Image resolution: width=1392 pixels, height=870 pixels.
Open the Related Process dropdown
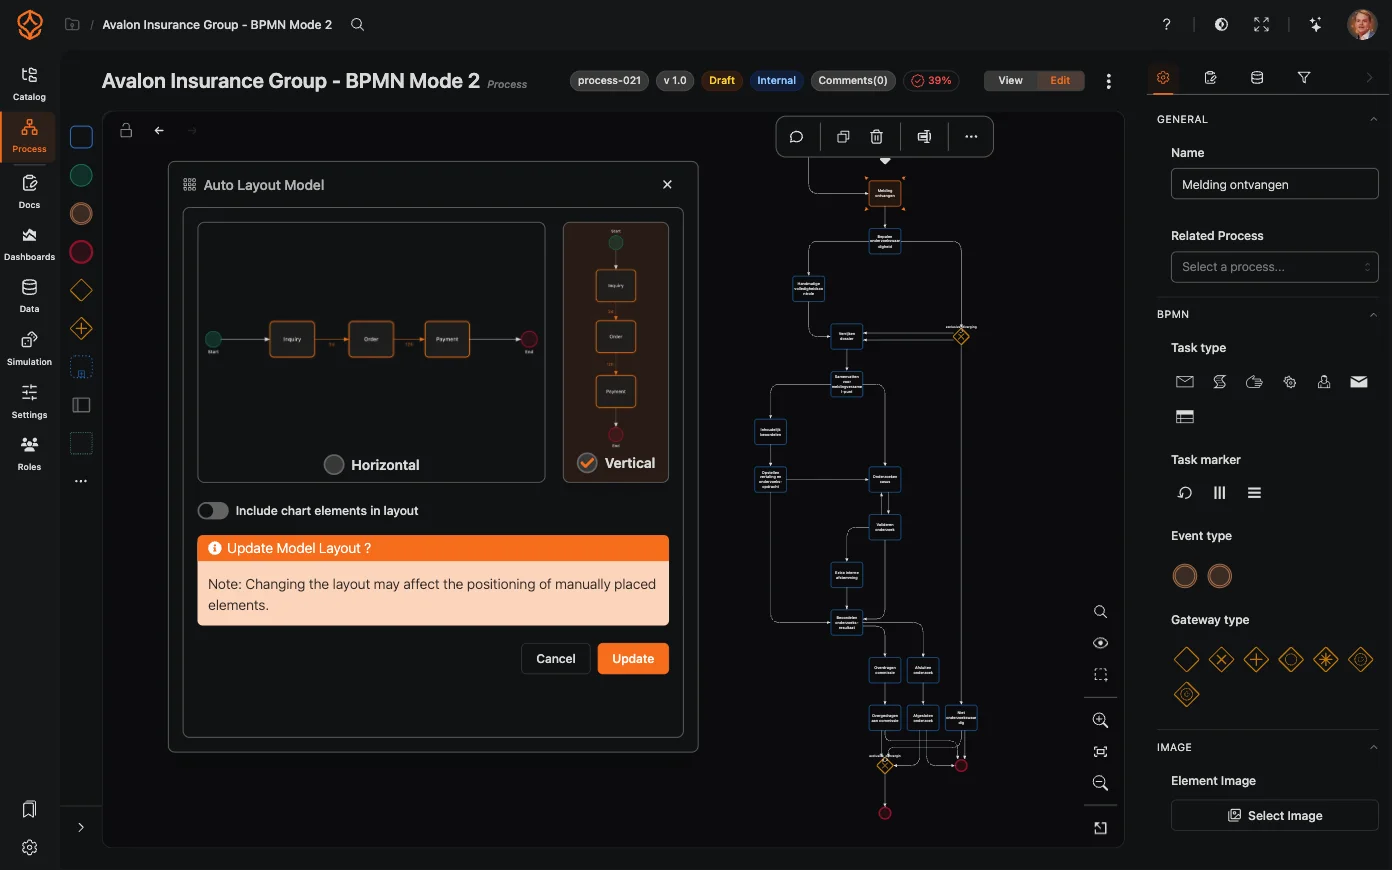pyautogui.click(x=1274, y=267)
